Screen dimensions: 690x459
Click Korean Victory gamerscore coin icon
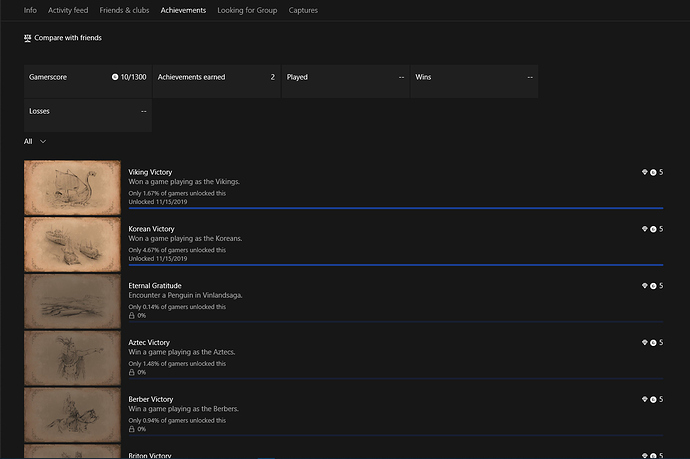pos(653,229)
